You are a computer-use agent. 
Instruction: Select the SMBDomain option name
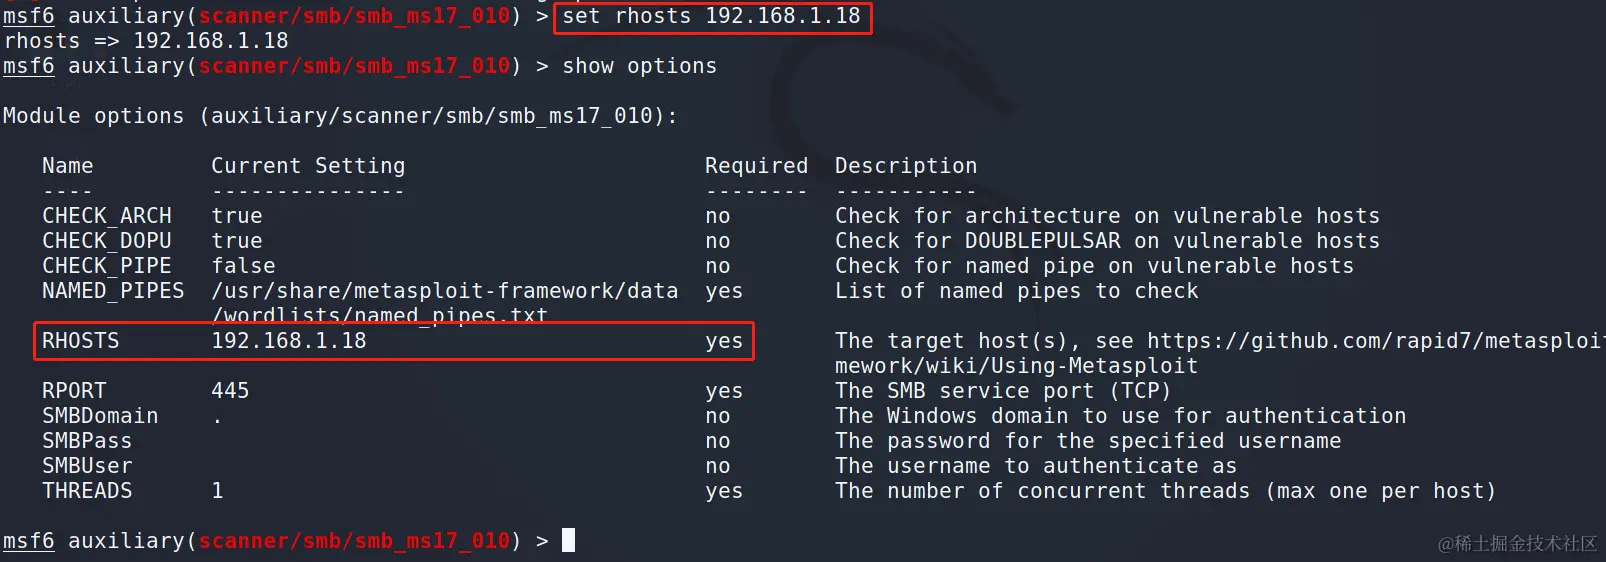click(x=100, y=416)
